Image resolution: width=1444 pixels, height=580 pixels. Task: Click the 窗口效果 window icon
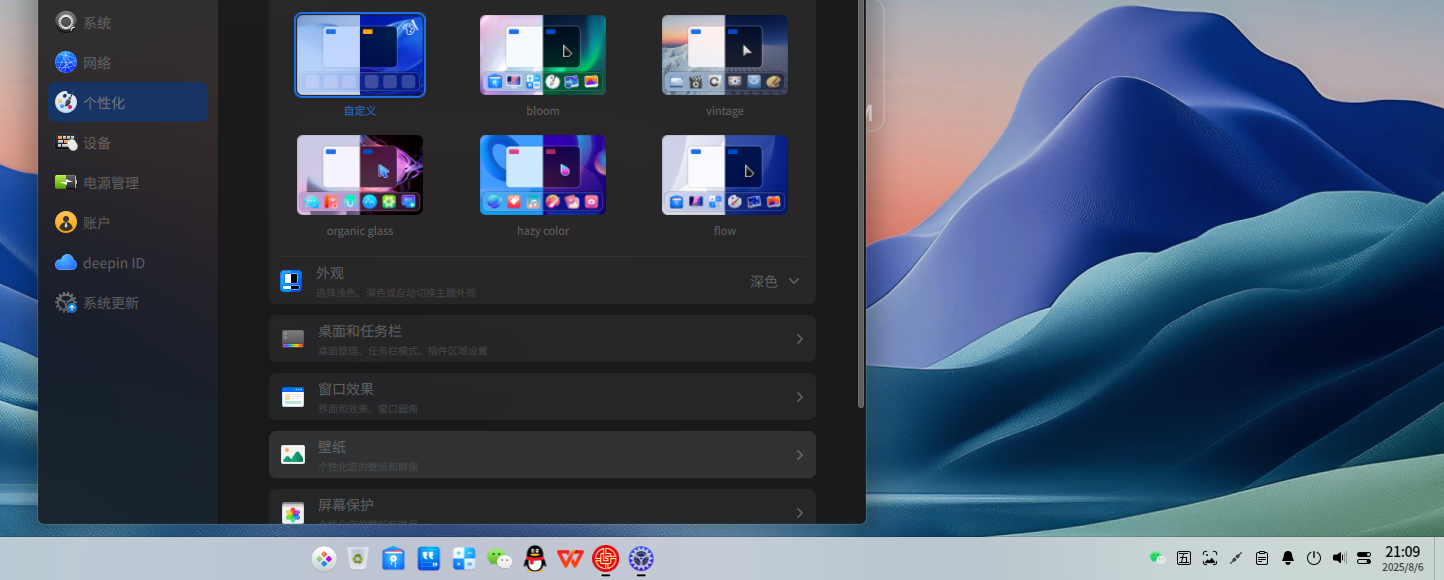point(293,397)
